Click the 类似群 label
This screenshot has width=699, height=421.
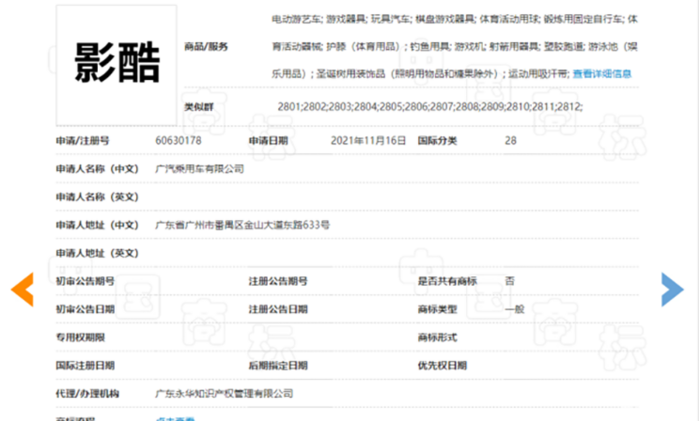click(199, 107)
